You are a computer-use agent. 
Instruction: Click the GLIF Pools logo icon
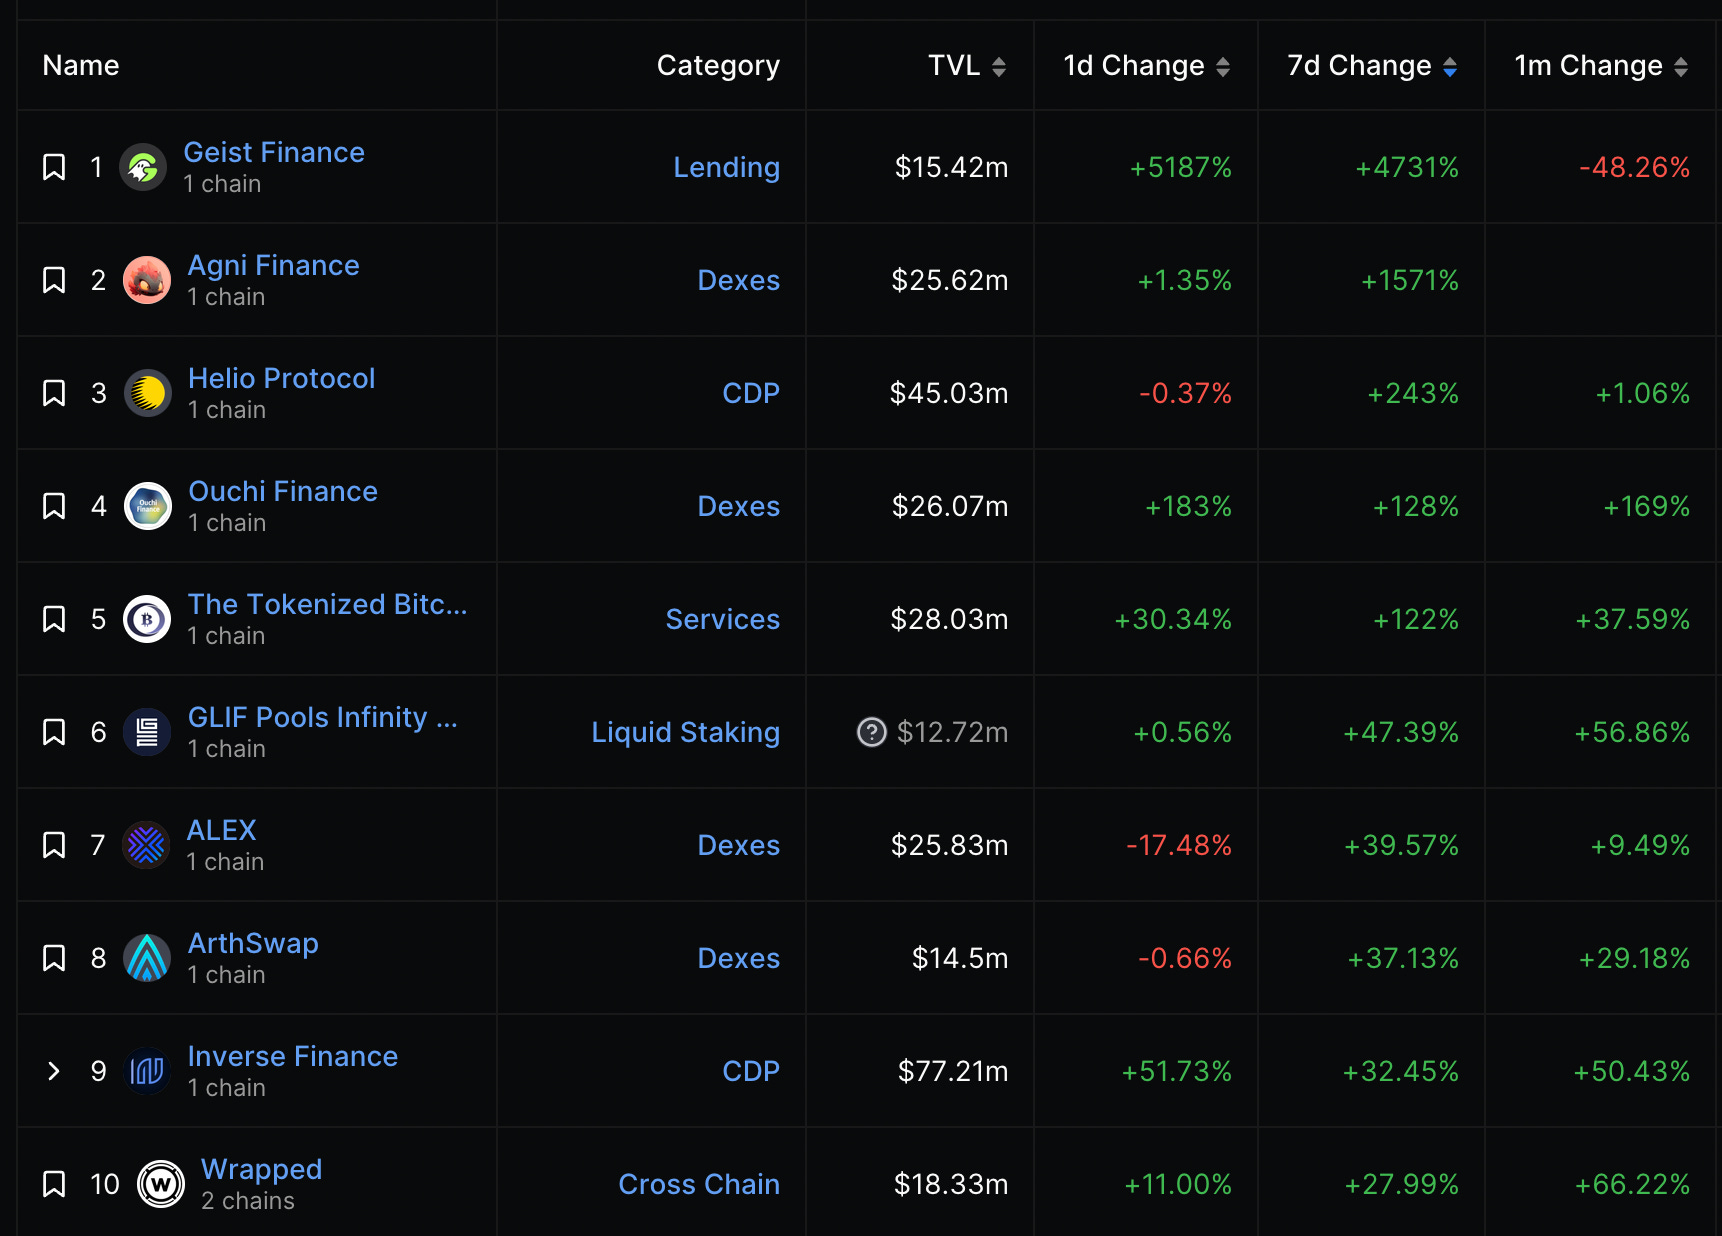click(147, 732)
